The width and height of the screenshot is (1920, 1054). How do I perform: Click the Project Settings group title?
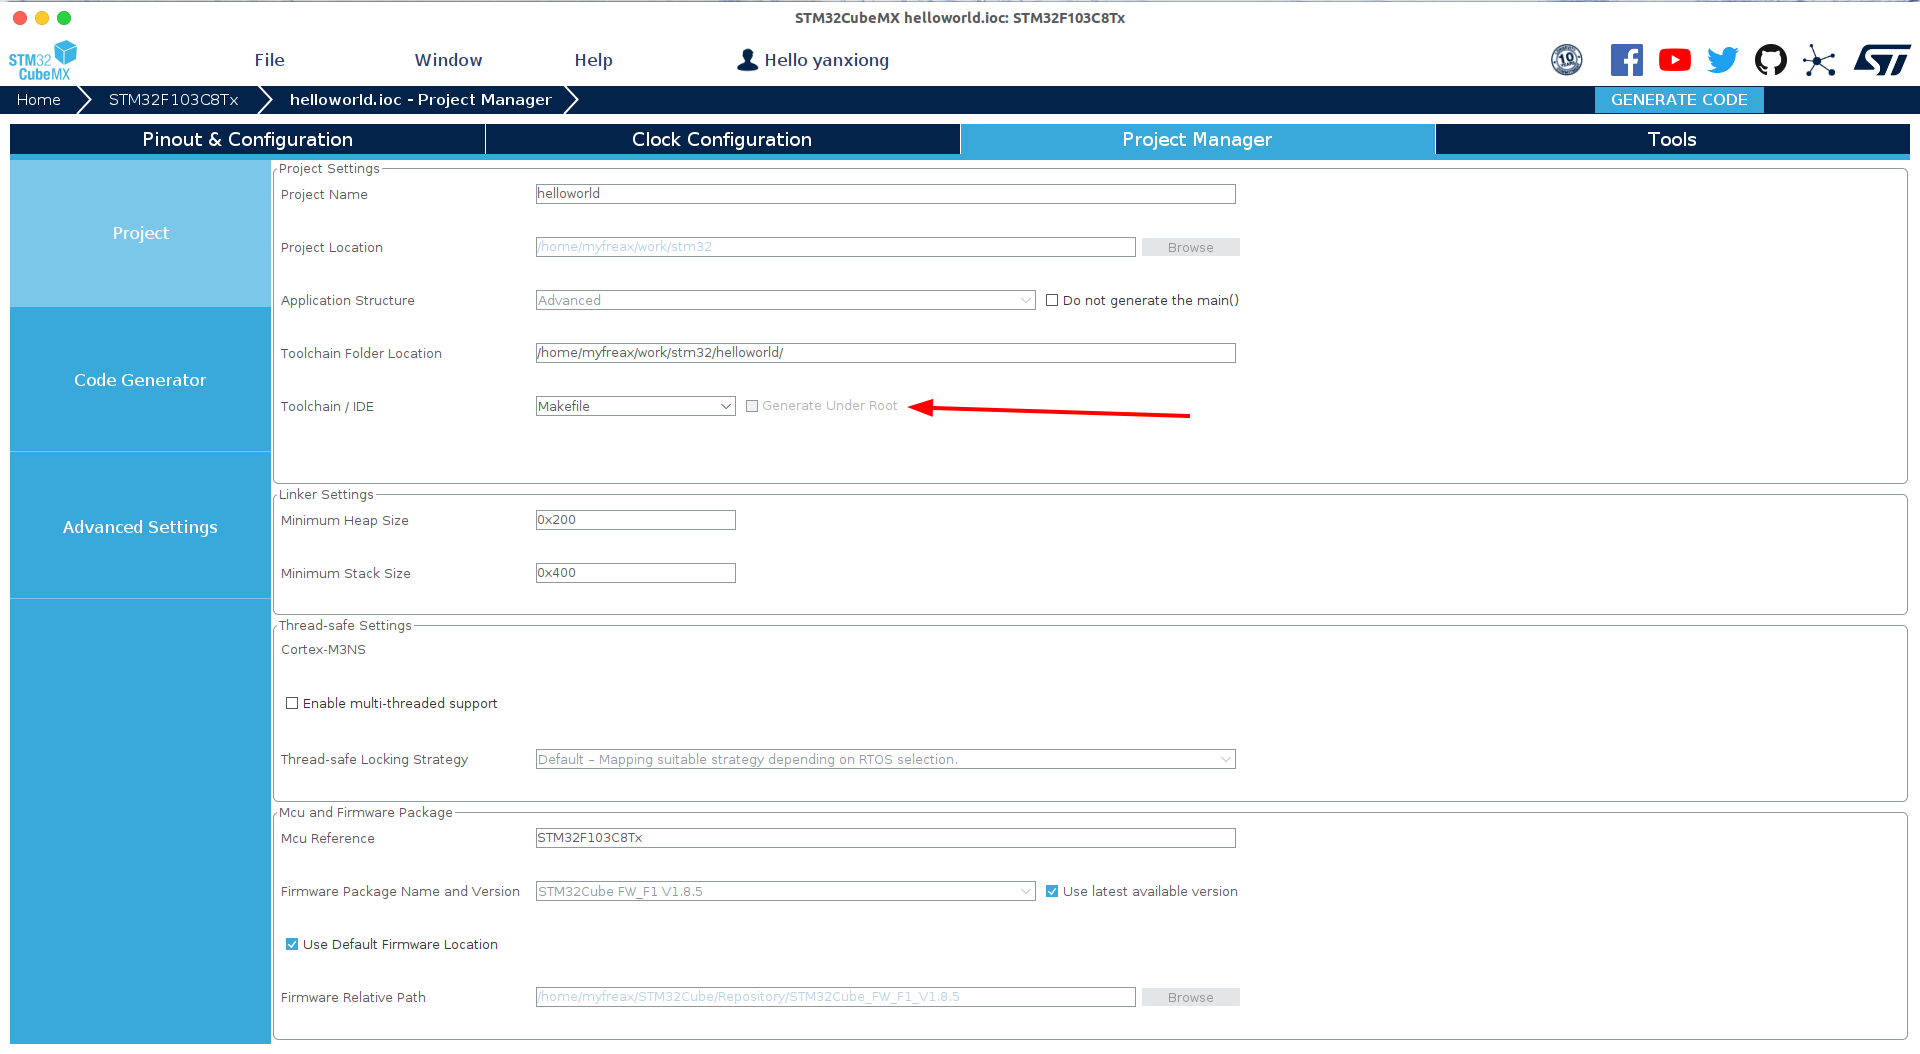click(x=329, y=168)
